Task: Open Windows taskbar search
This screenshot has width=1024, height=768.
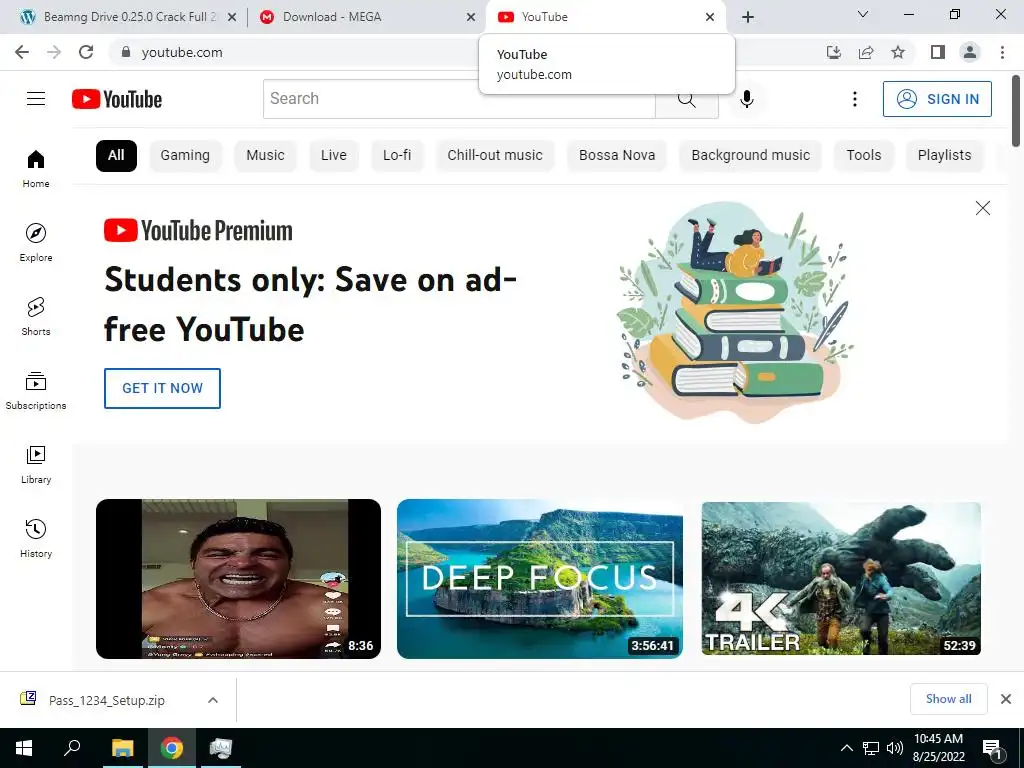Action: [72, 748]
